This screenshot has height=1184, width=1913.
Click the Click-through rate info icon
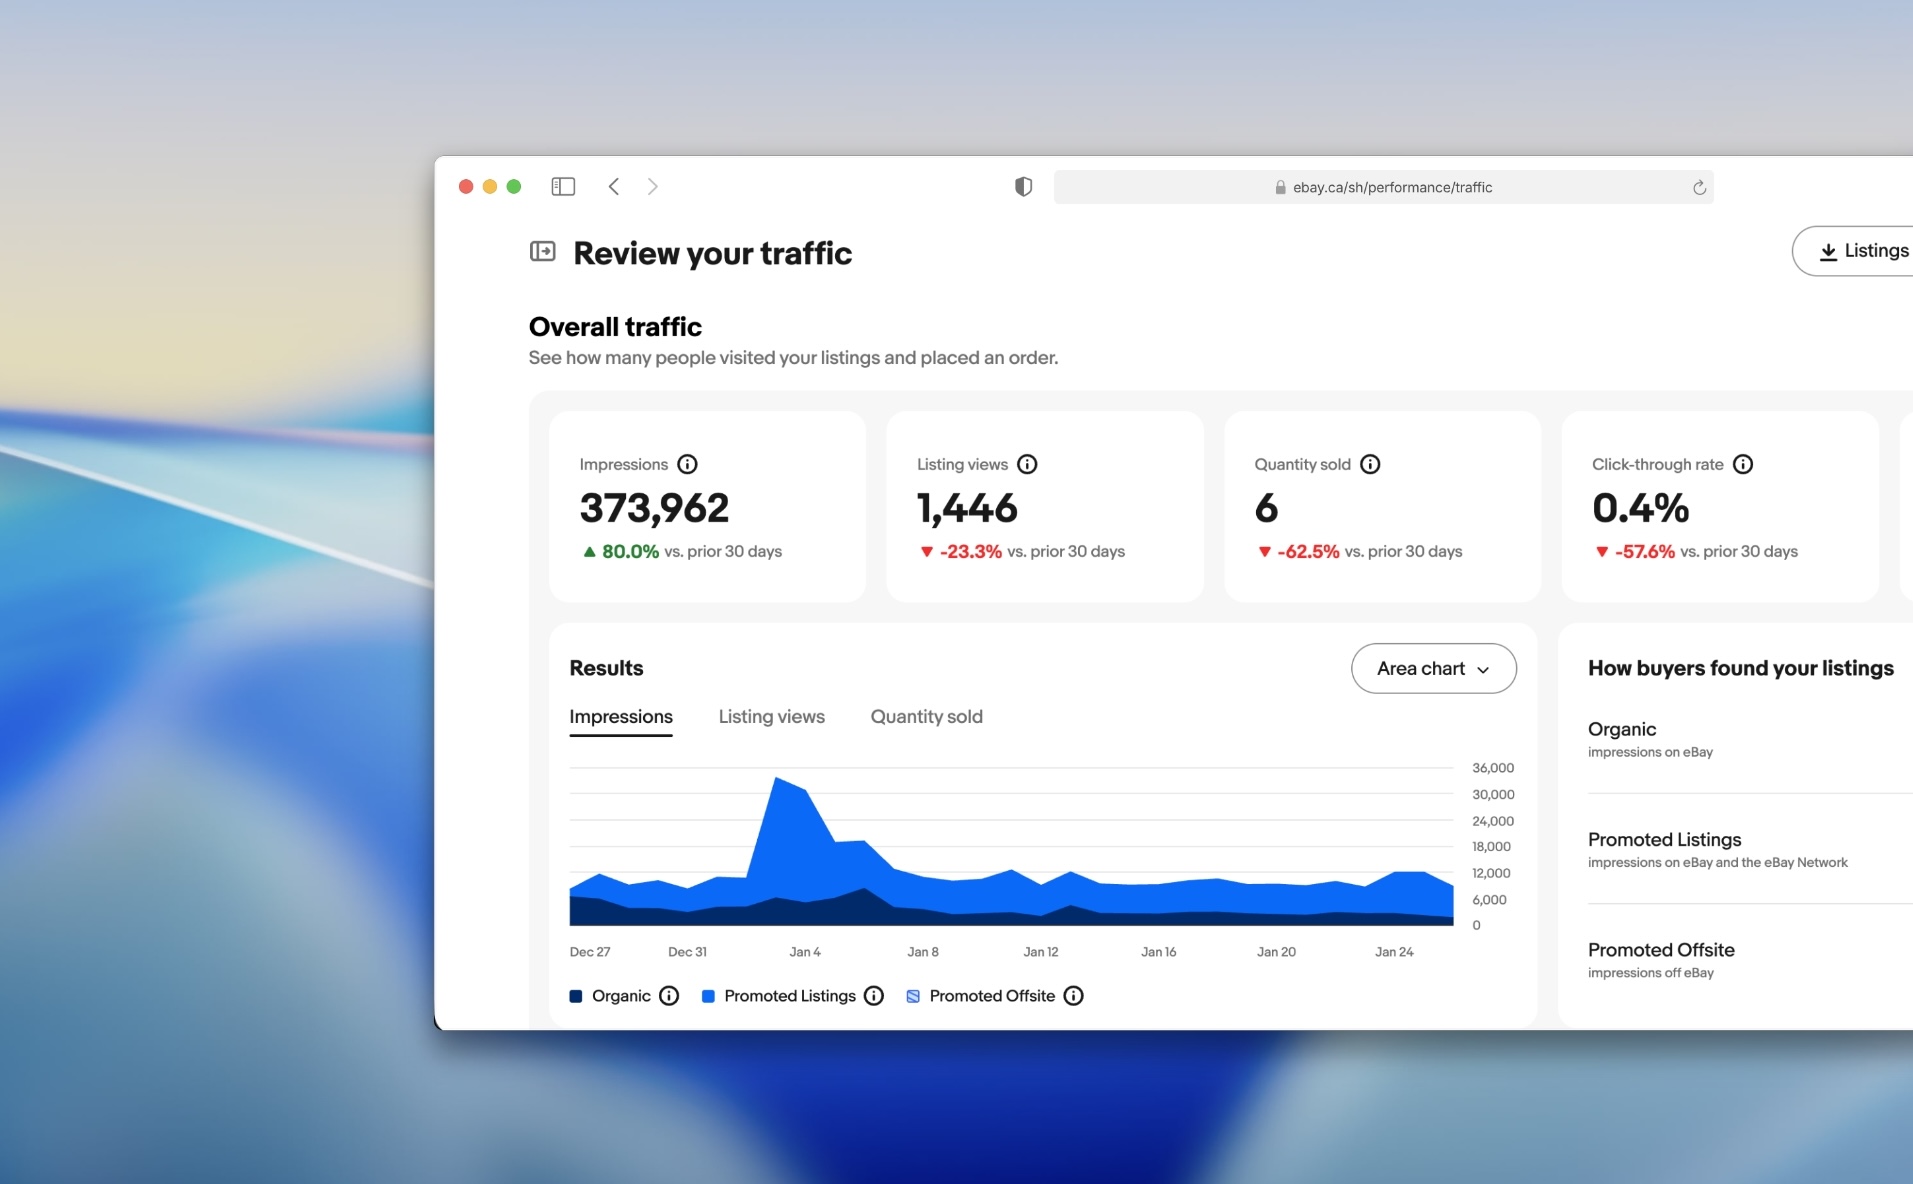point(1744,464)
